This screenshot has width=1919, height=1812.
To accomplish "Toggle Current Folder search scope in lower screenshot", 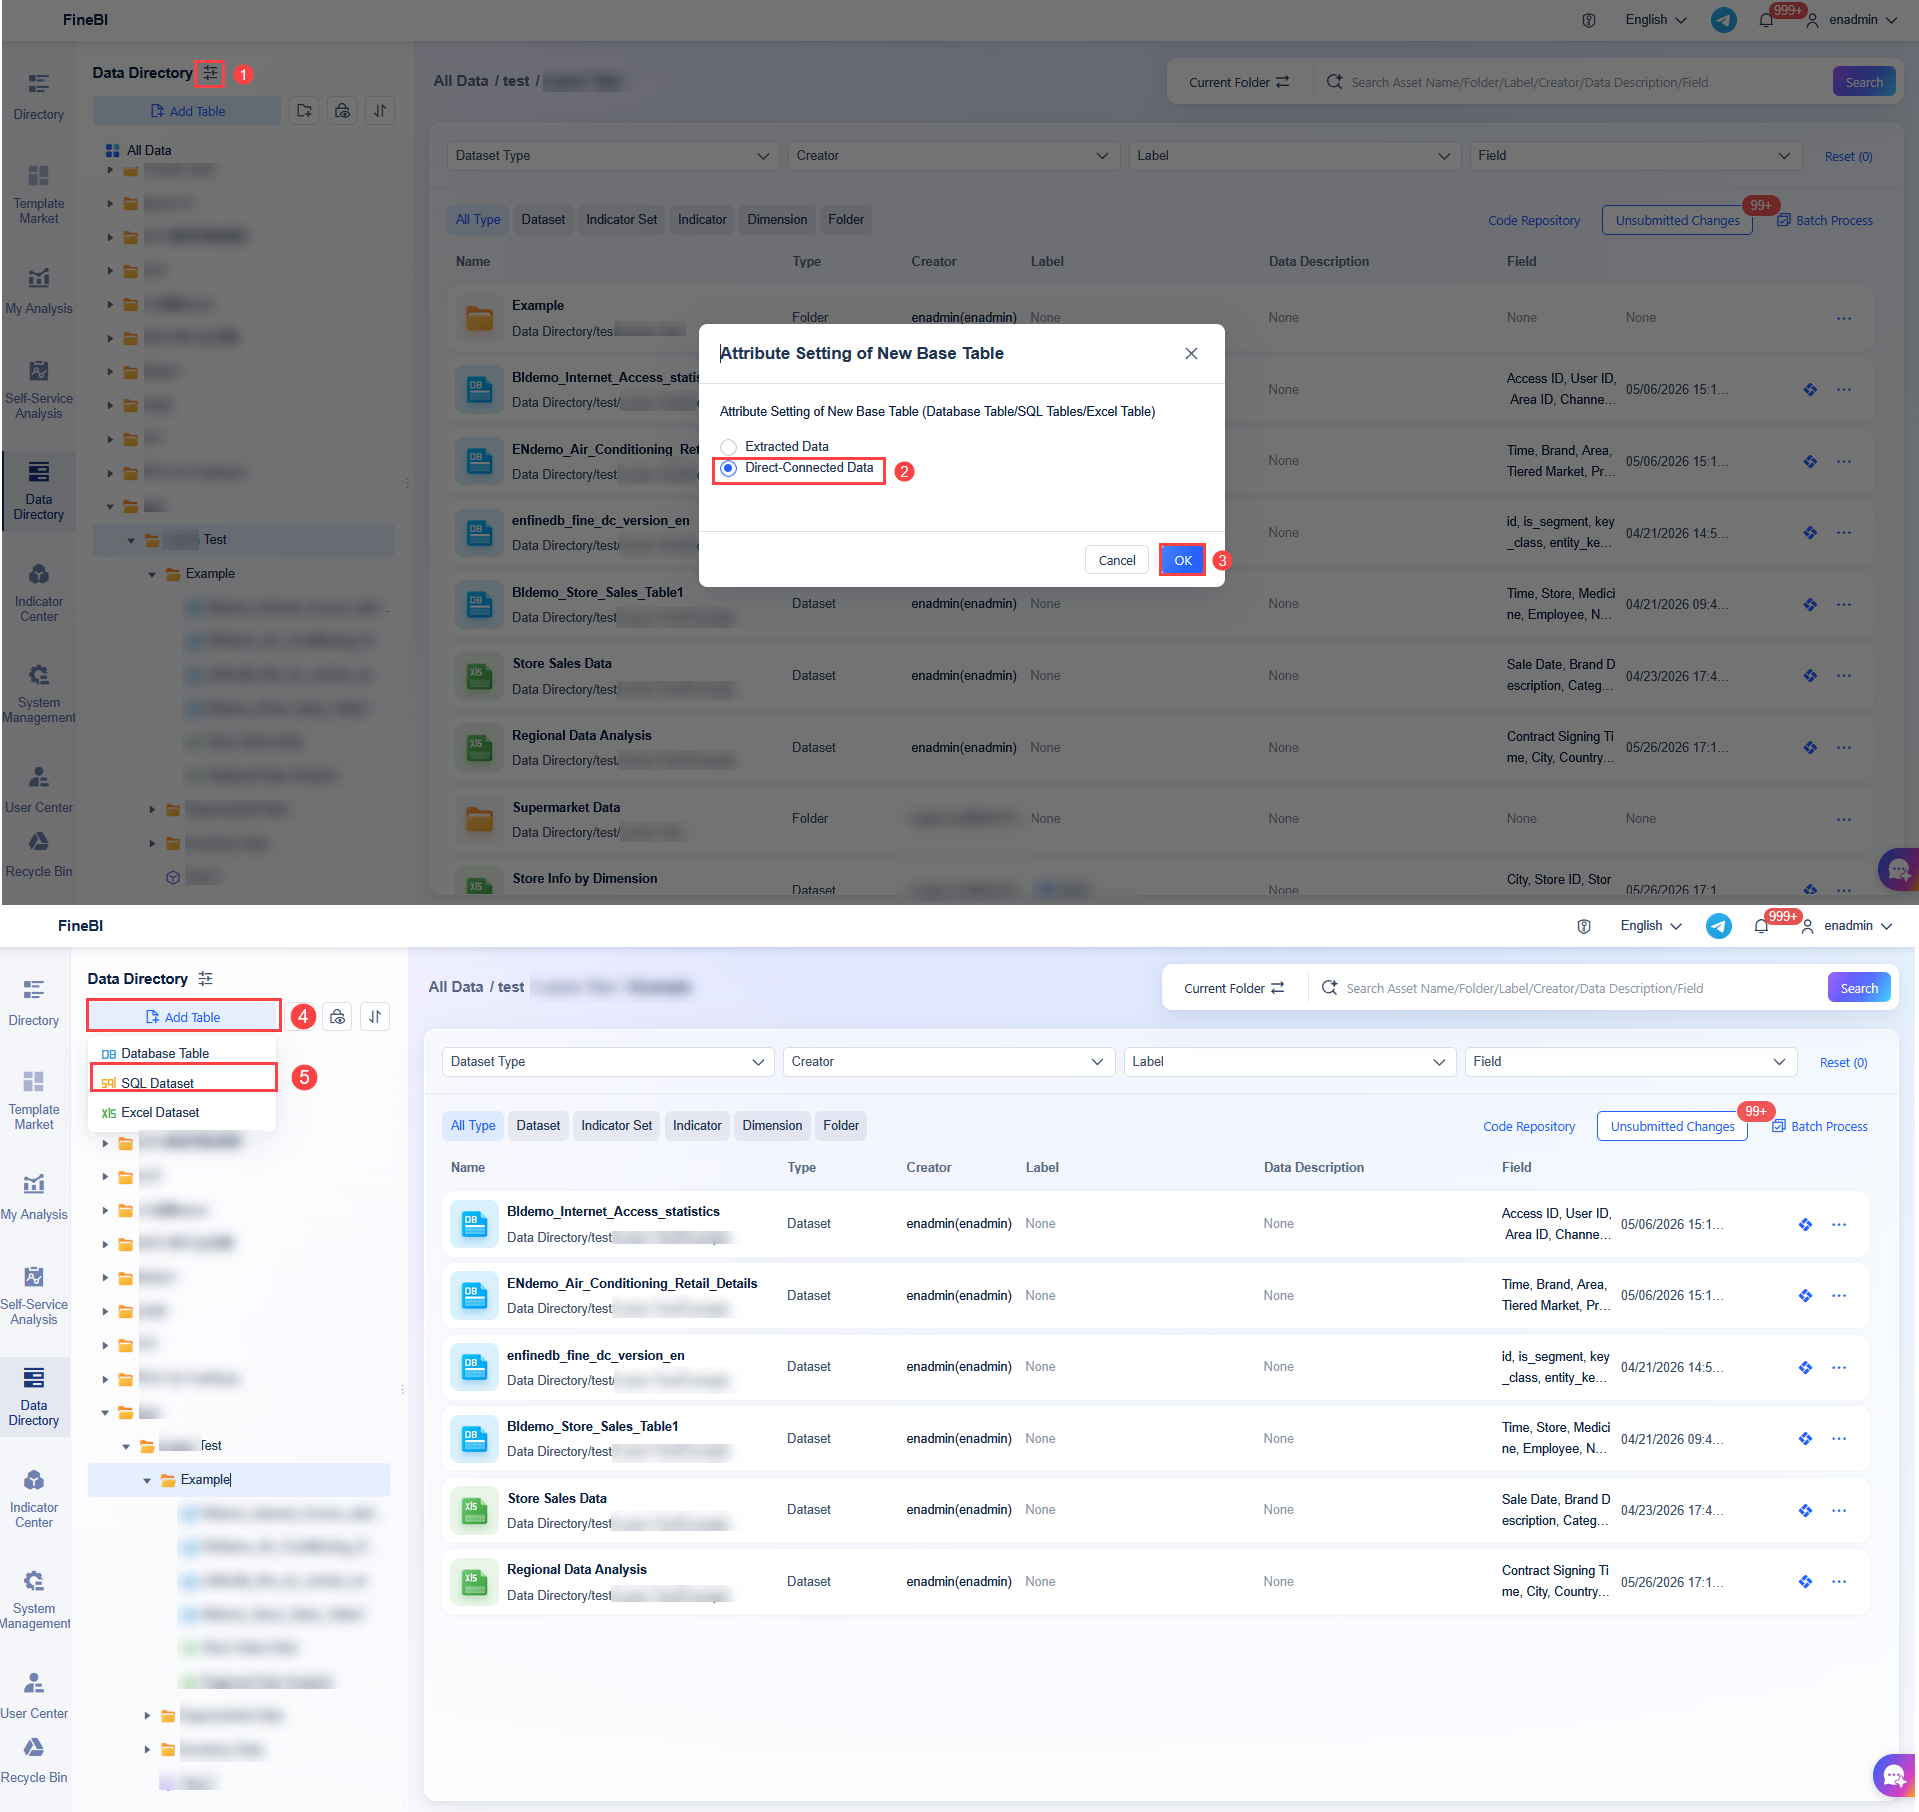I will (1234, 988).
